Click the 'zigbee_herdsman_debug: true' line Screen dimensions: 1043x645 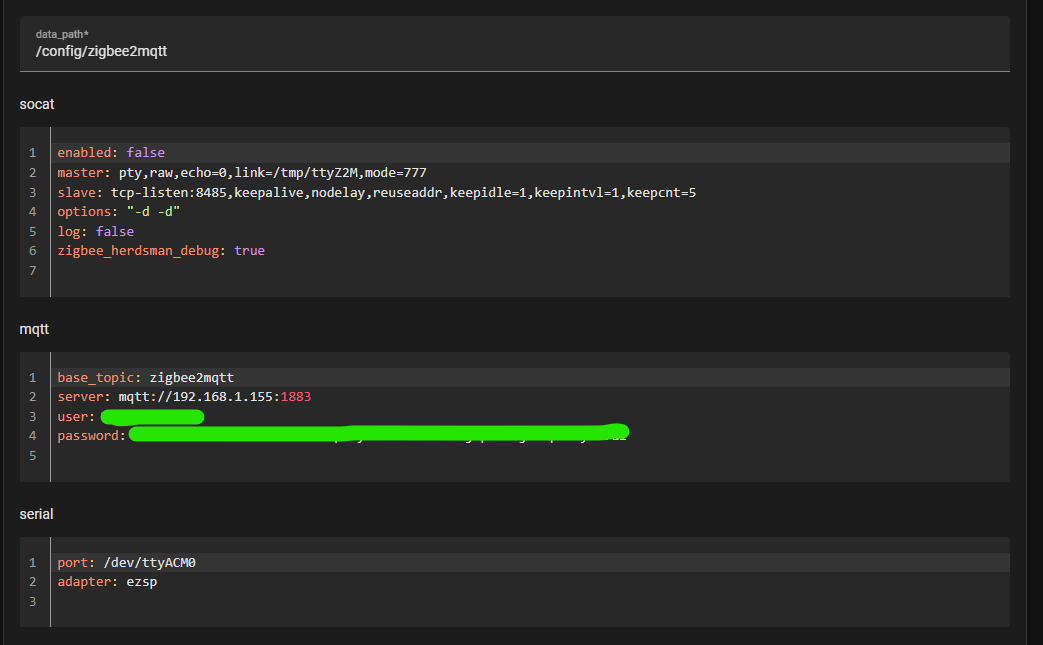click(161, 251)
